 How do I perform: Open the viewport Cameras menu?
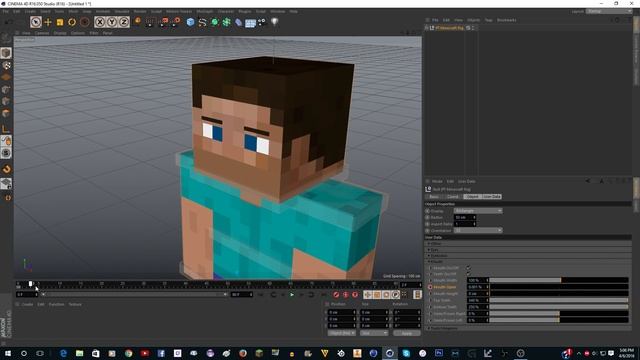pos(42,33)
